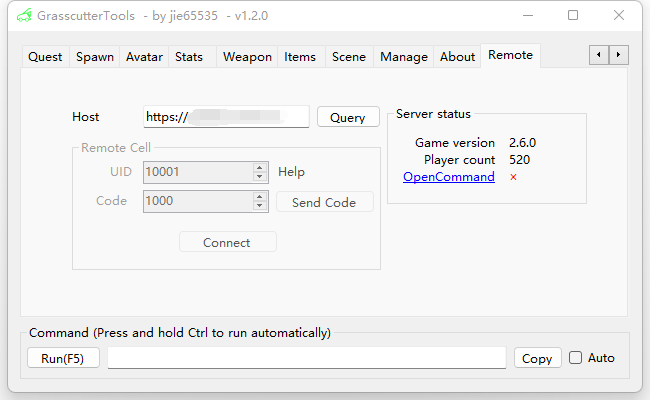650x400 pixels.
Task: Enable the Auto checkbox
Action: 575,358
